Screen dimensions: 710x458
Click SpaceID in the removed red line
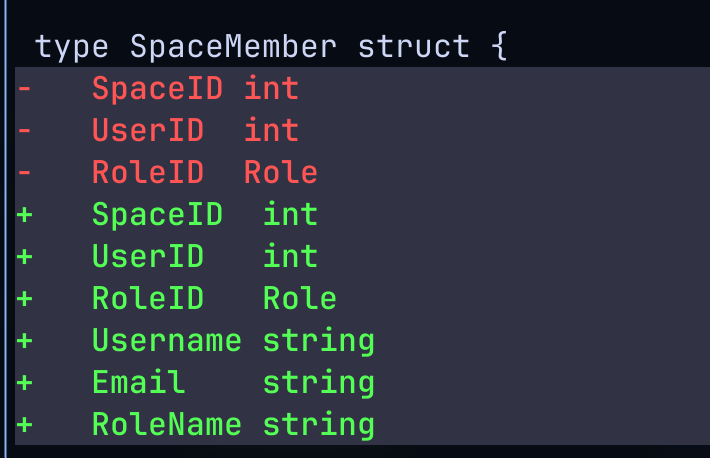[158, 88]
